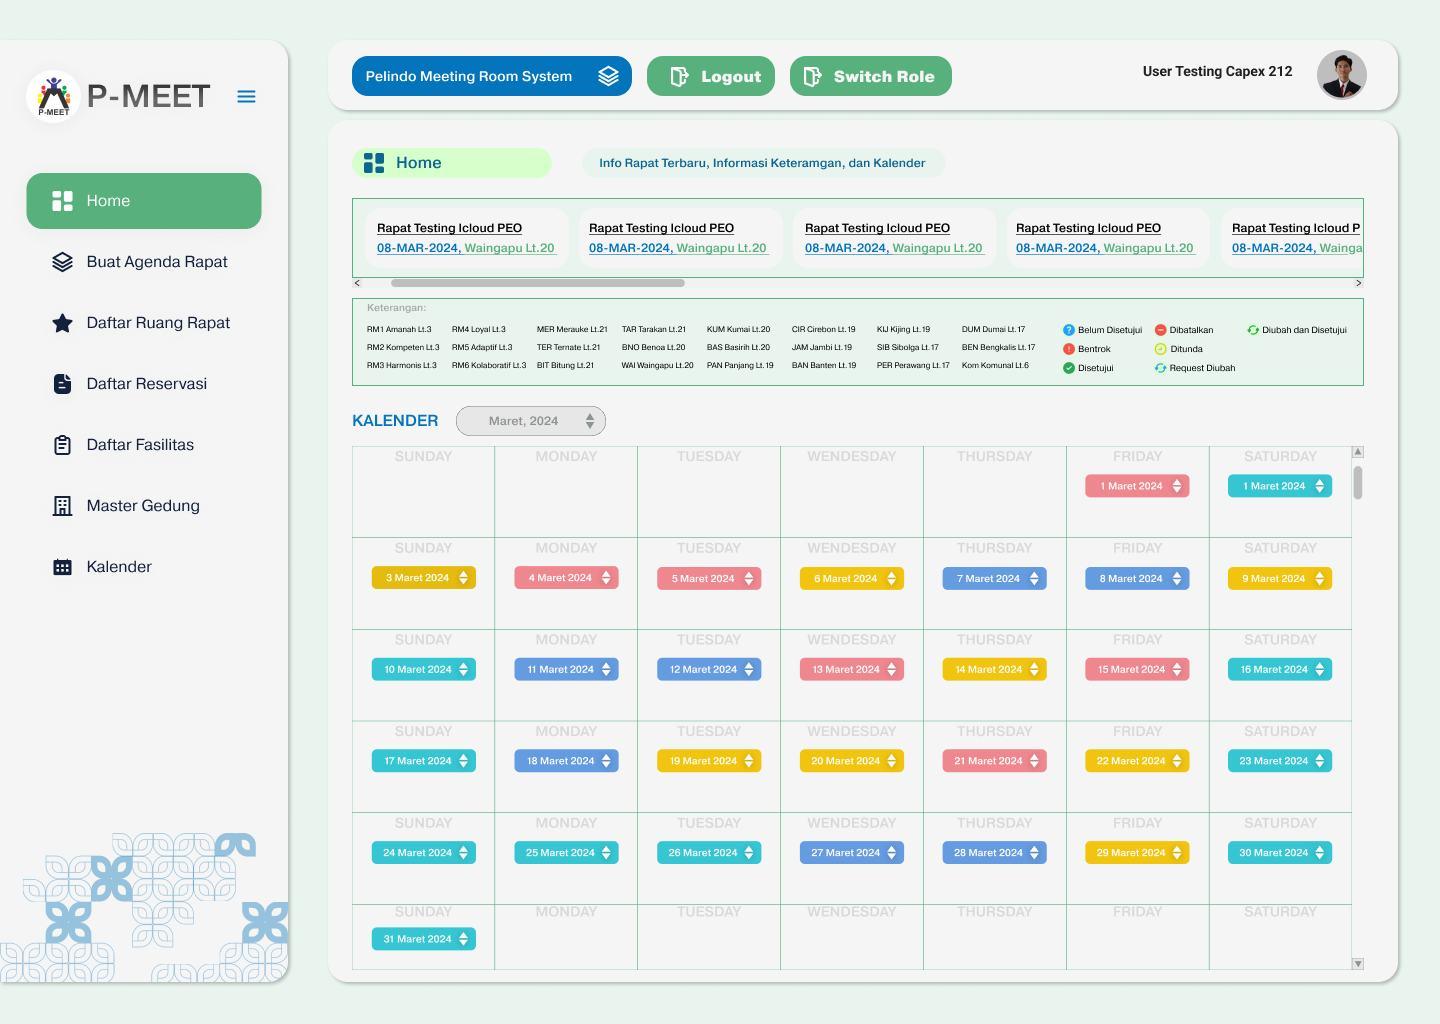Viewport: 1440px width, 1024px height.
Task: Click RM1 Amanah Lt.3 room label
Action: click(399, 329)
